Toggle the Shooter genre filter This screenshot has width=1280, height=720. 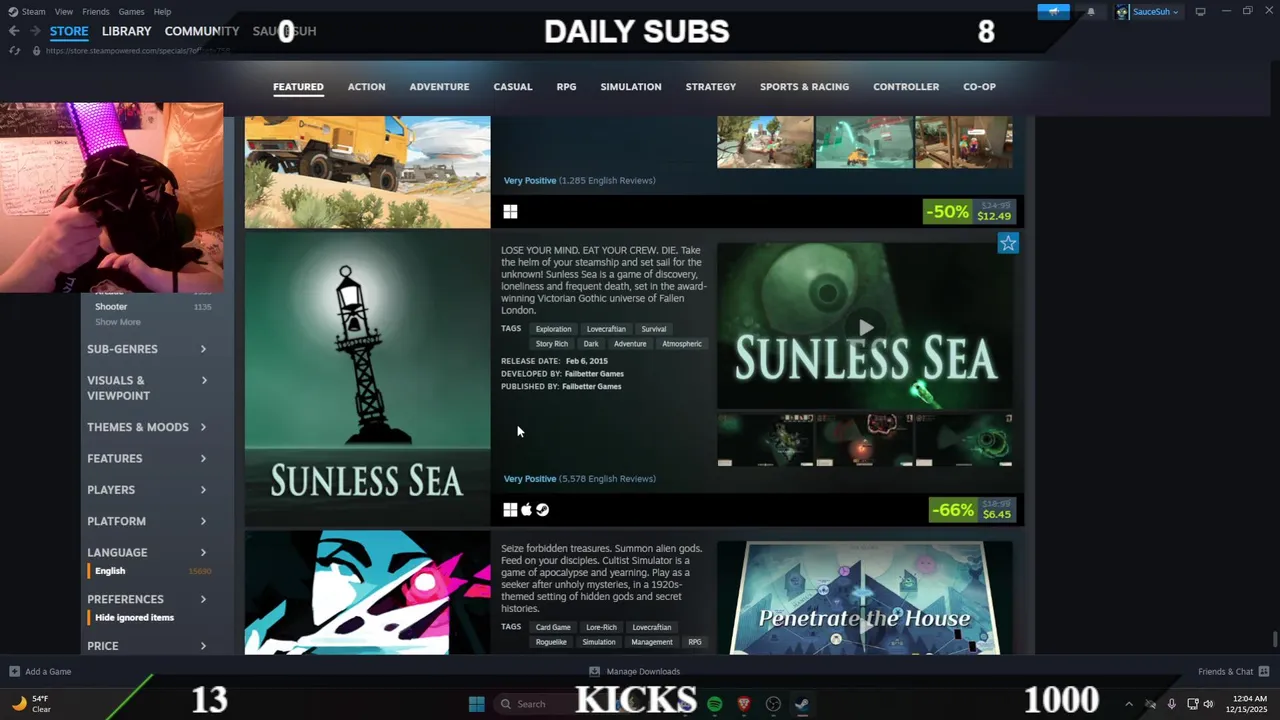tap(111, 307)
